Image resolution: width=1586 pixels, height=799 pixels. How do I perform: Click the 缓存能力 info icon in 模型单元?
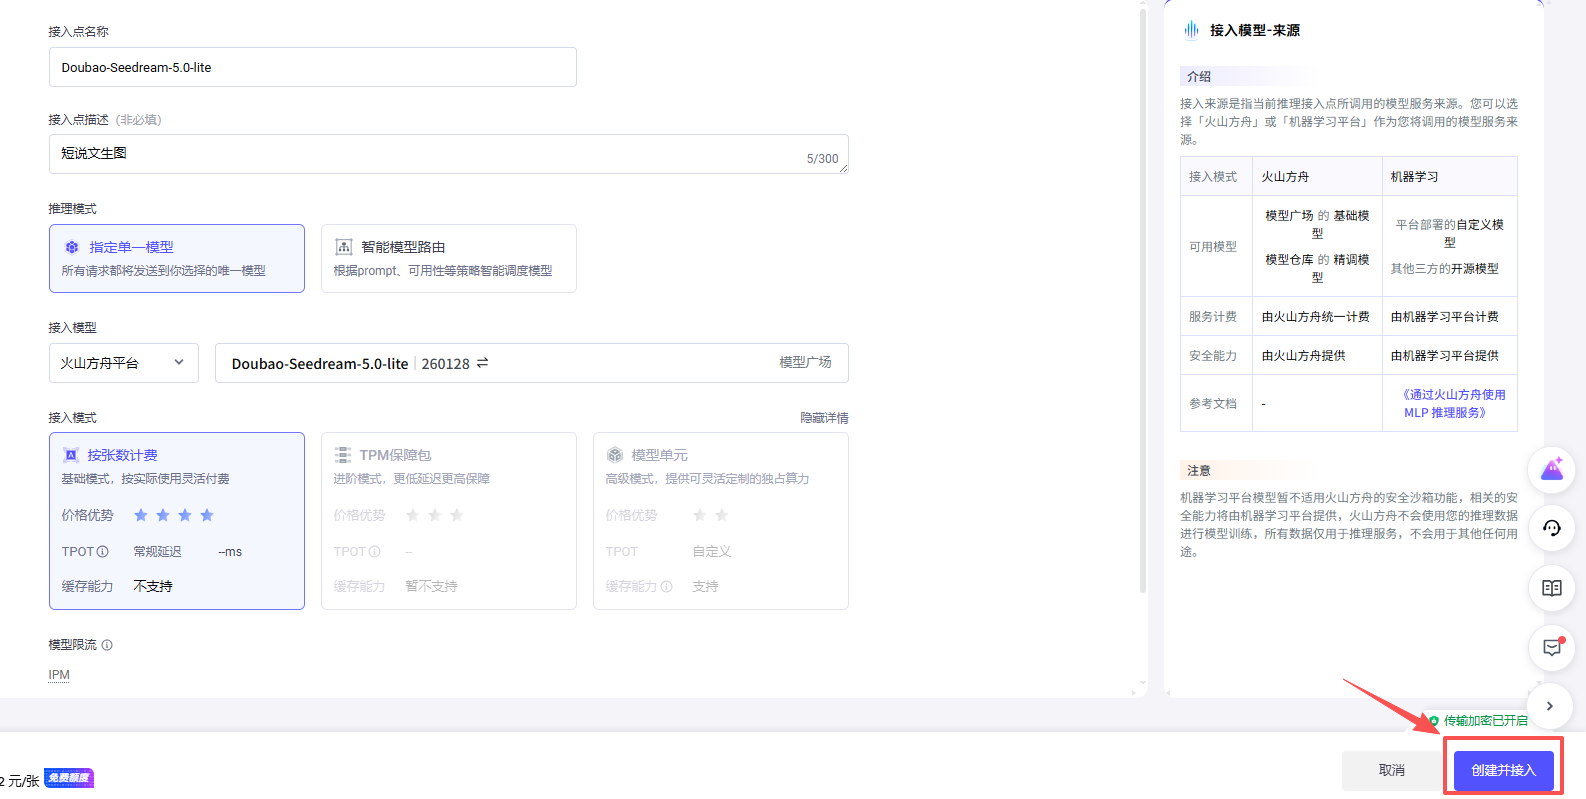coord(666,586)
